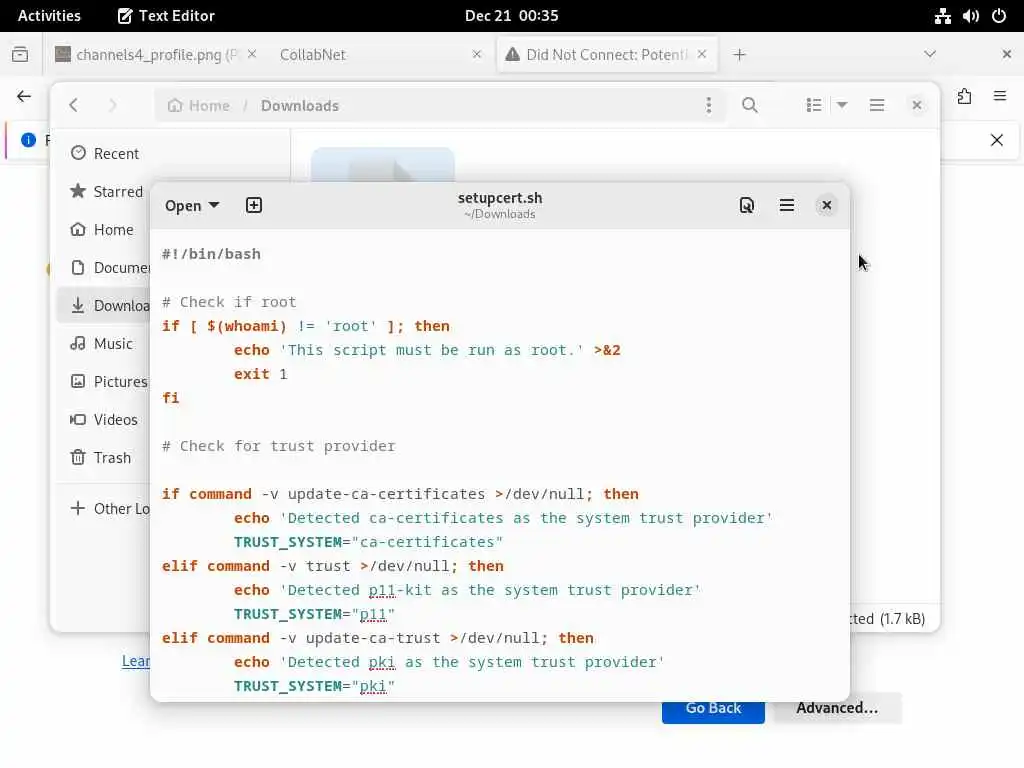Image resolution: width=1024 pixels, height=768 pixels.
Task: Open Trash in Files sidebar
Action: click(x=104, y=458)
